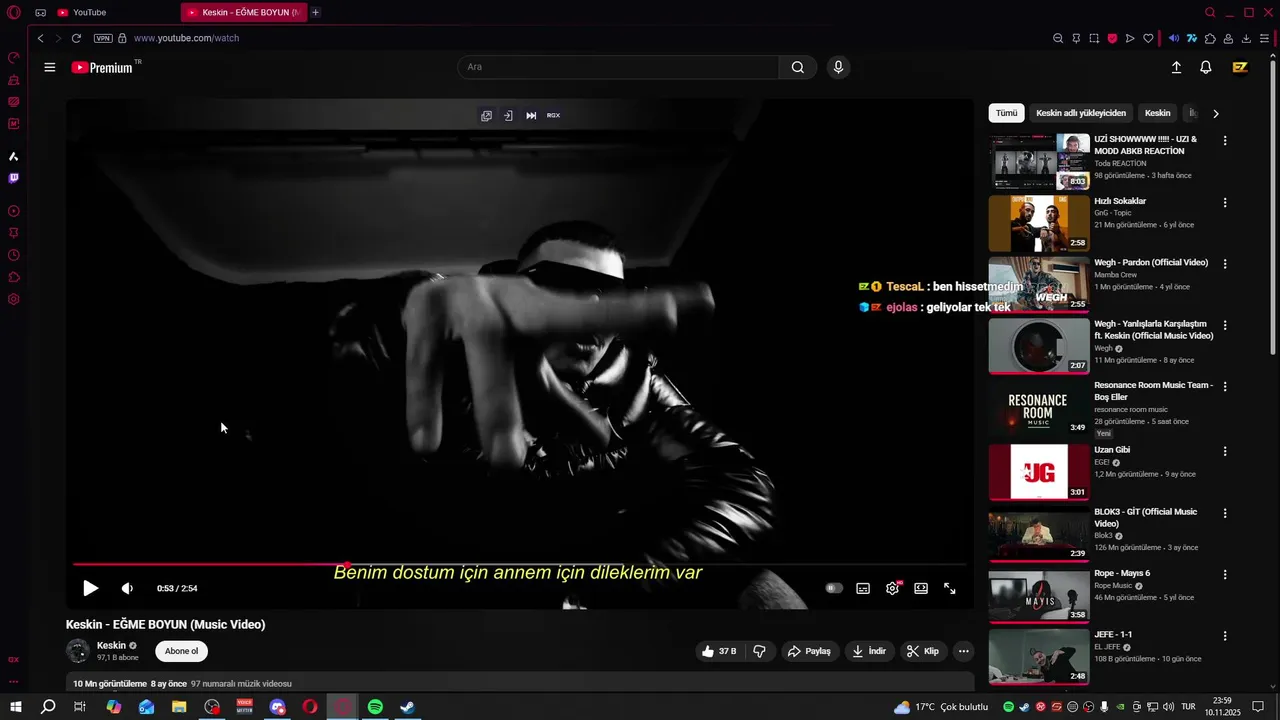Image resolution: width=1280 pixels, height=720 pixels.
Task: Open Twitch from the Opera sidebar
Action: (x=14, y=178)
